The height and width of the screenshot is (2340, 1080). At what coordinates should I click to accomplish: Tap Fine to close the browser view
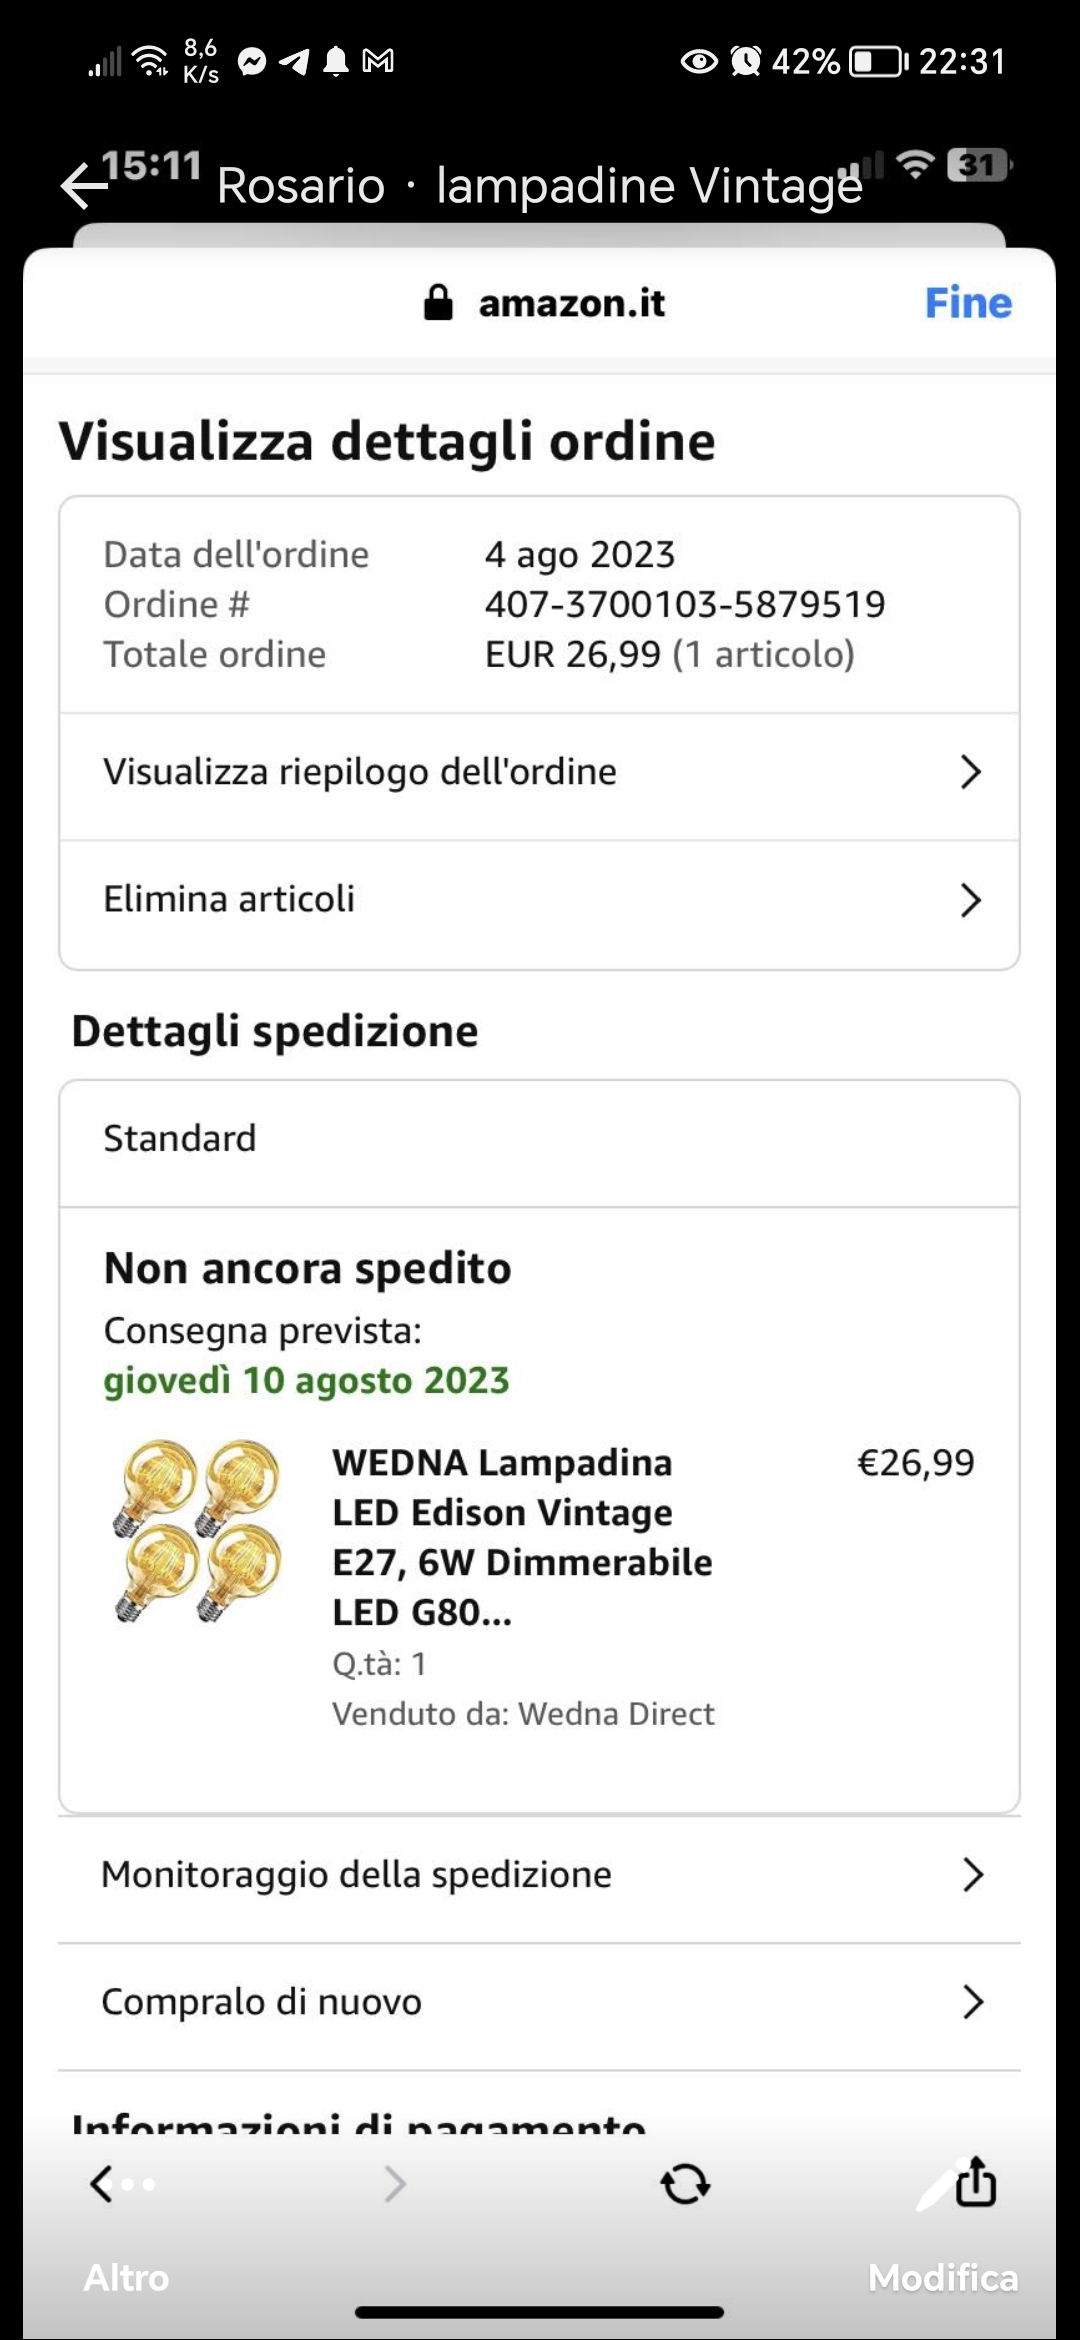pyautogui.click(x=968, y=302)
